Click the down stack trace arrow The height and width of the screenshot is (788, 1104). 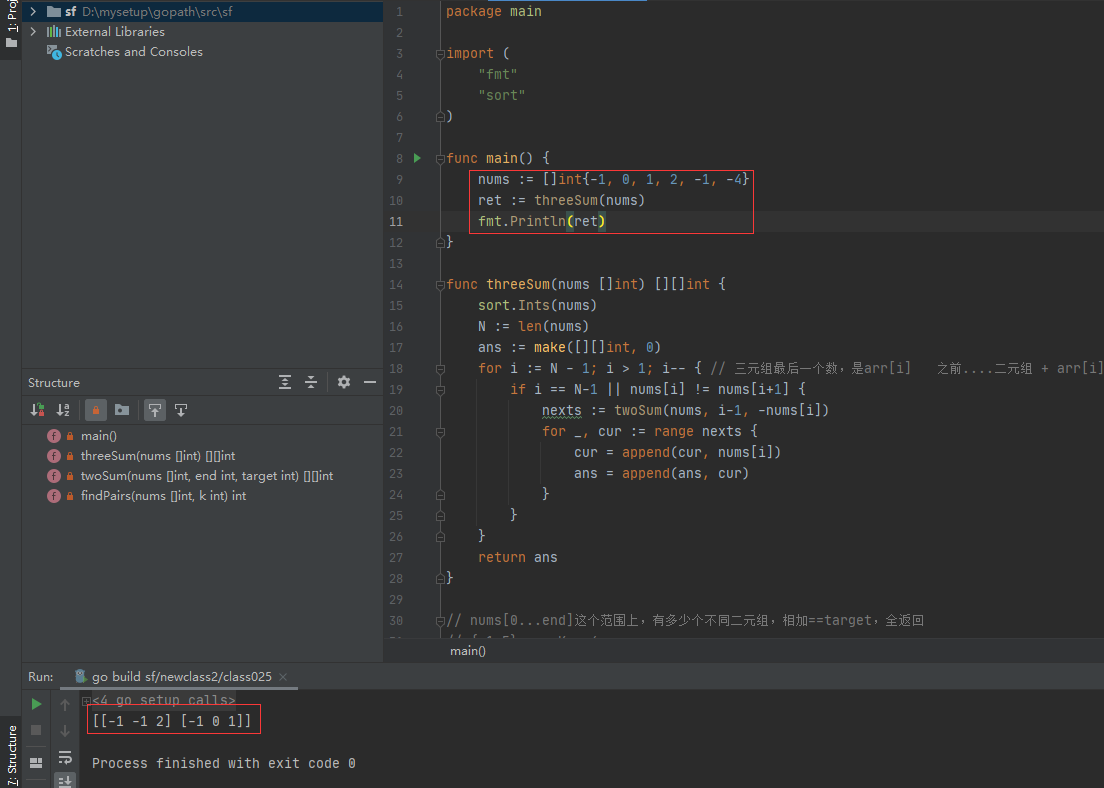pyautogui.click(x=65, y=730)
